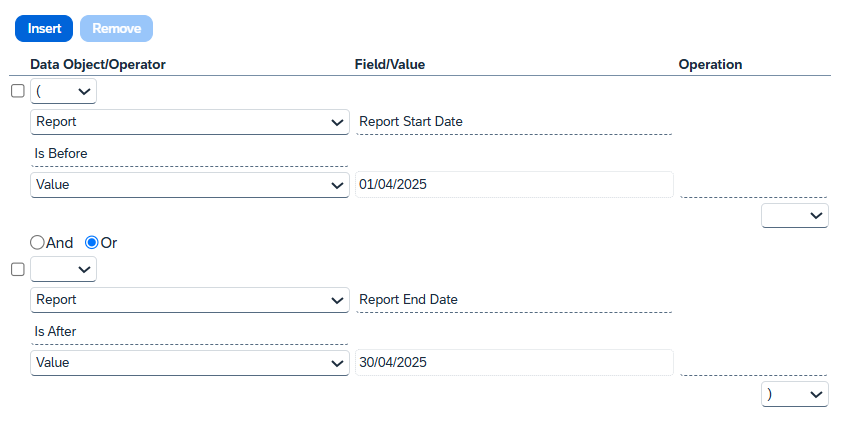Click the Insert button
This screenshot has width=858, height=422.
point(44,28)
